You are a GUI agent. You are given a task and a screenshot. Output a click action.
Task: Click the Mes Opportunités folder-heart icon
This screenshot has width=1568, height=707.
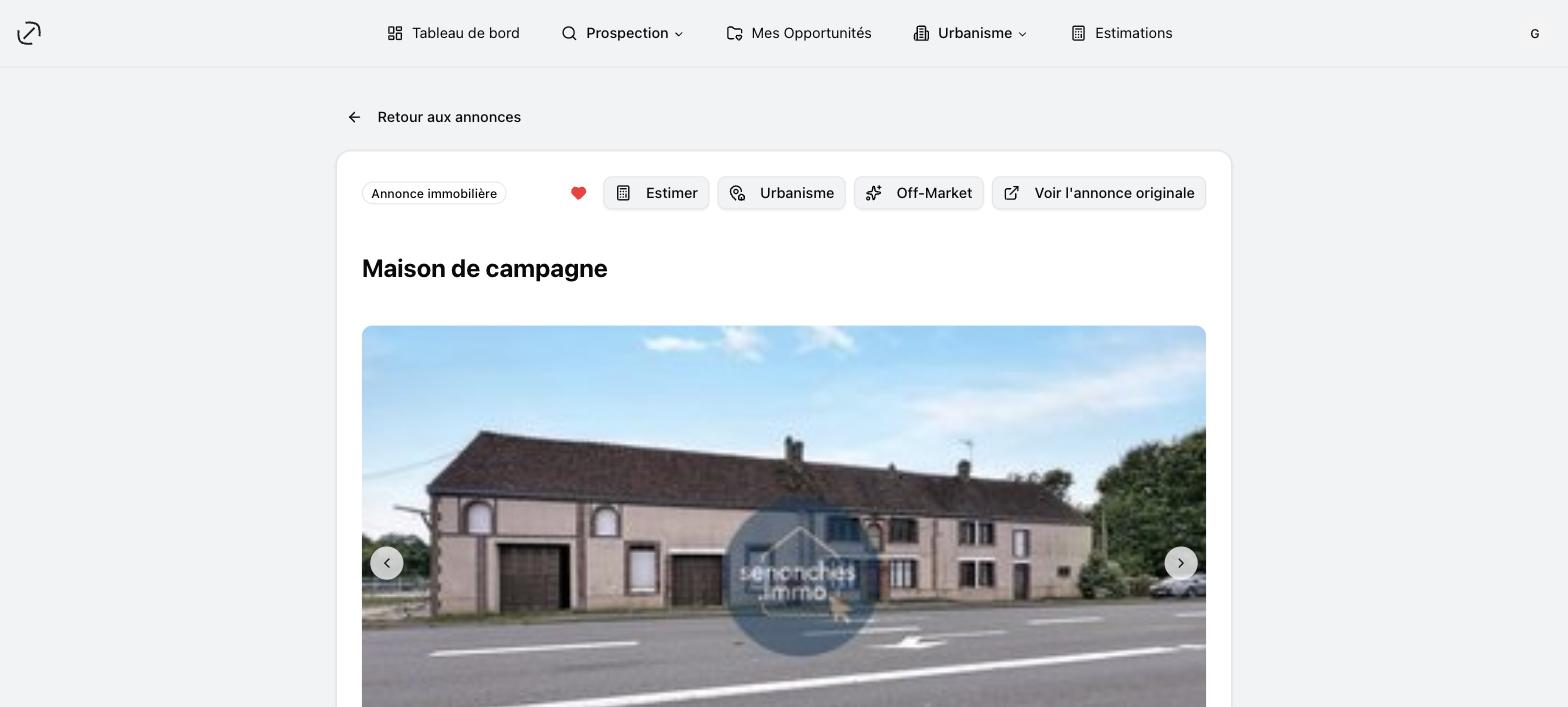point(734,33)
